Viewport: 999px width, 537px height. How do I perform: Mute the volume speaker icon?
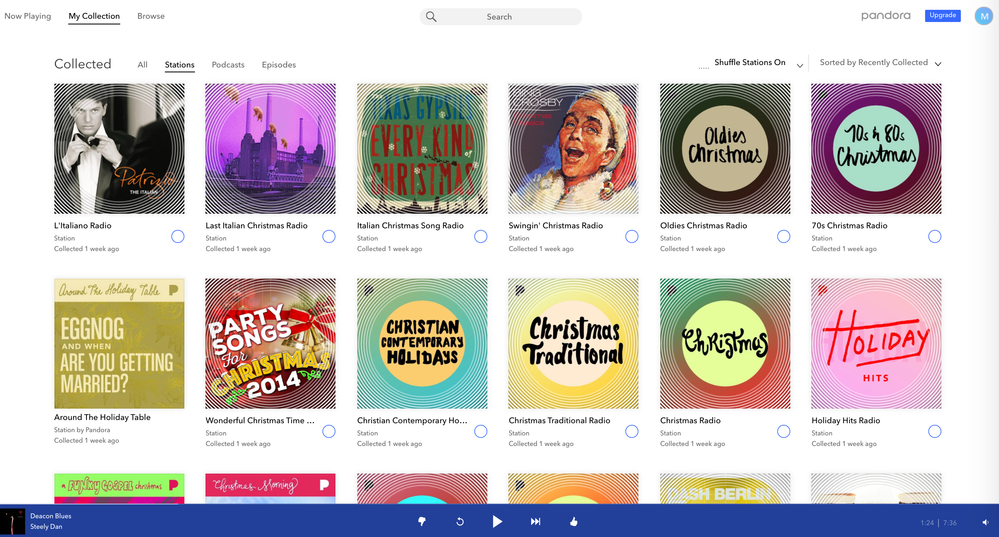coord(984,522)
